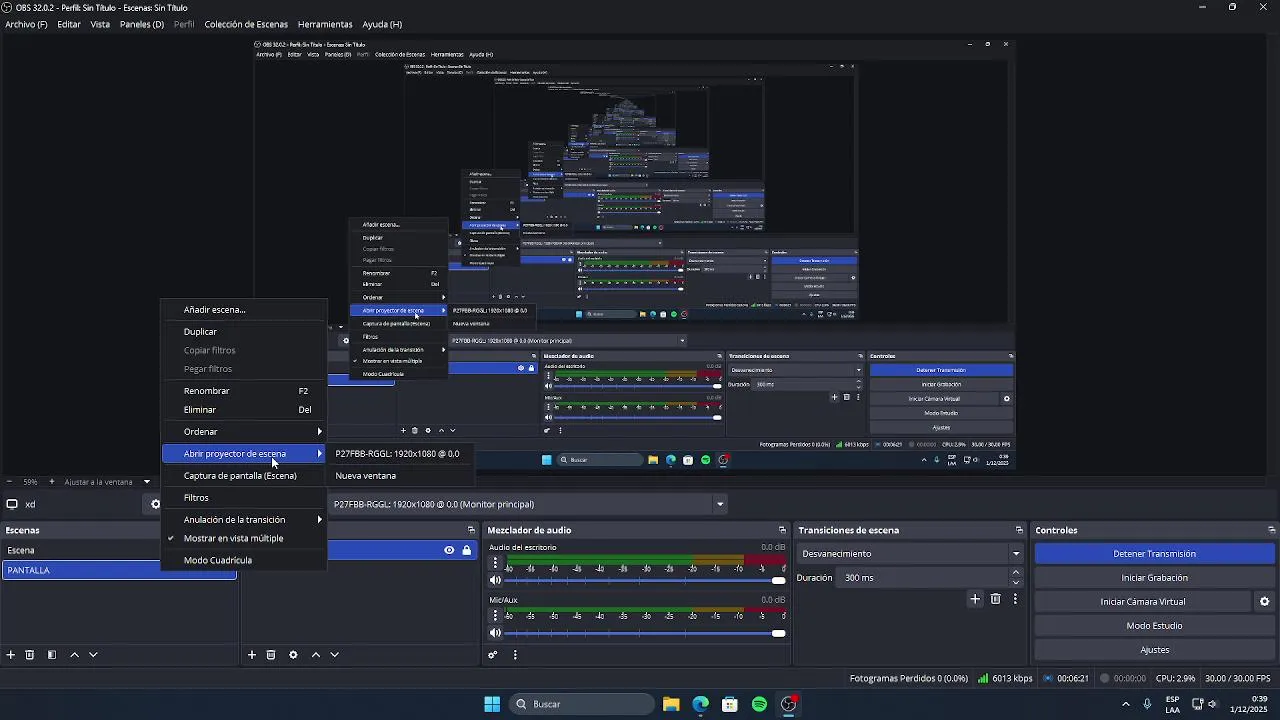Open audio mixer three-dot menu at panel bottom

click(515, 655)
